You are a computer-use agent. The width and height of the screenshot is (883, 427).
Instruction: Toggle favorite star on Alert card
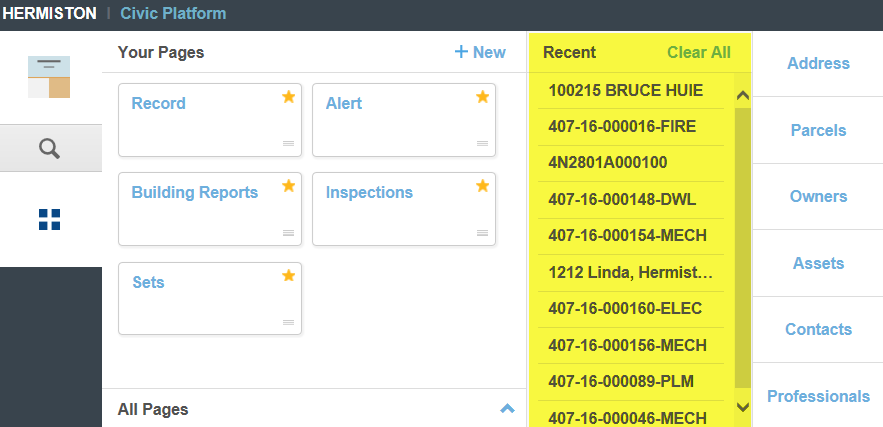(x=482, y=97)
